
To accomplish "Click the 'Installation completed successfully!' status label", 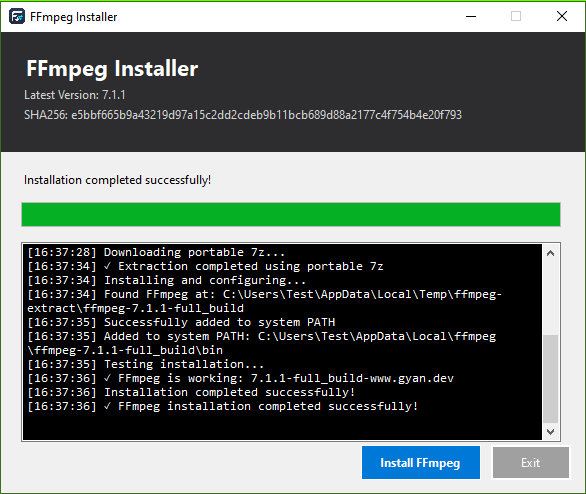I will coord(117,180).
